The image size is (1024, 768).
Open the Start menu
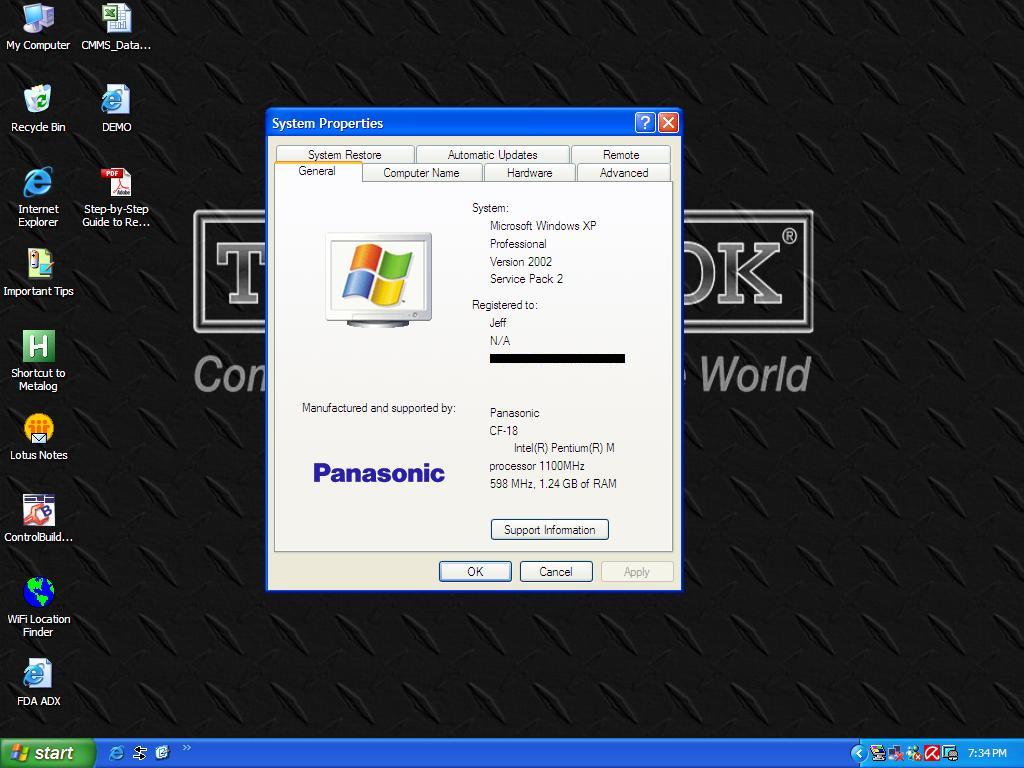click(47, 753)
